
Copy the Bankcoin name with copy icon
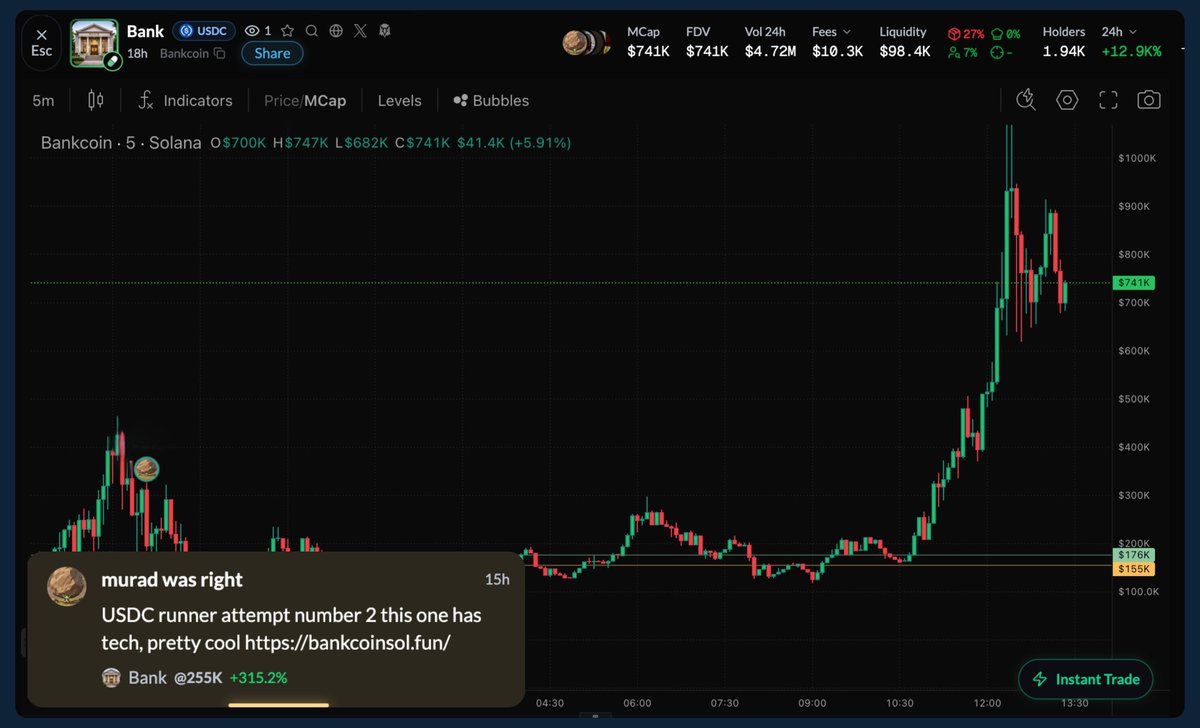[x=219, y=53]
